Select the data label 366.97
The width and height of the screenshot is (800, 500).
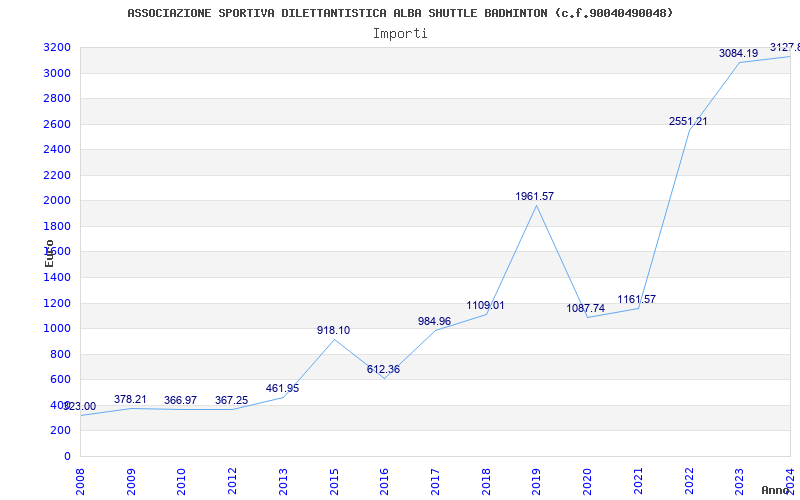tap(180, 401)
